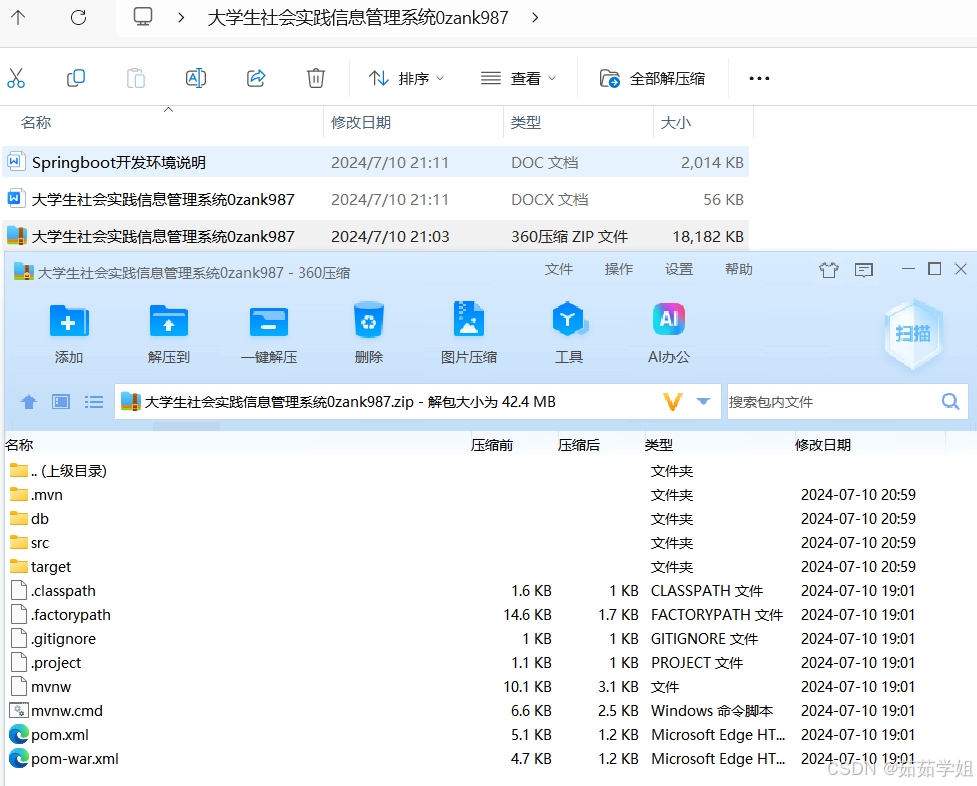Open the archive path dropdown arrow
Image resolution: width=977 pixels, height=786 pixels.
tap(703, 402)
